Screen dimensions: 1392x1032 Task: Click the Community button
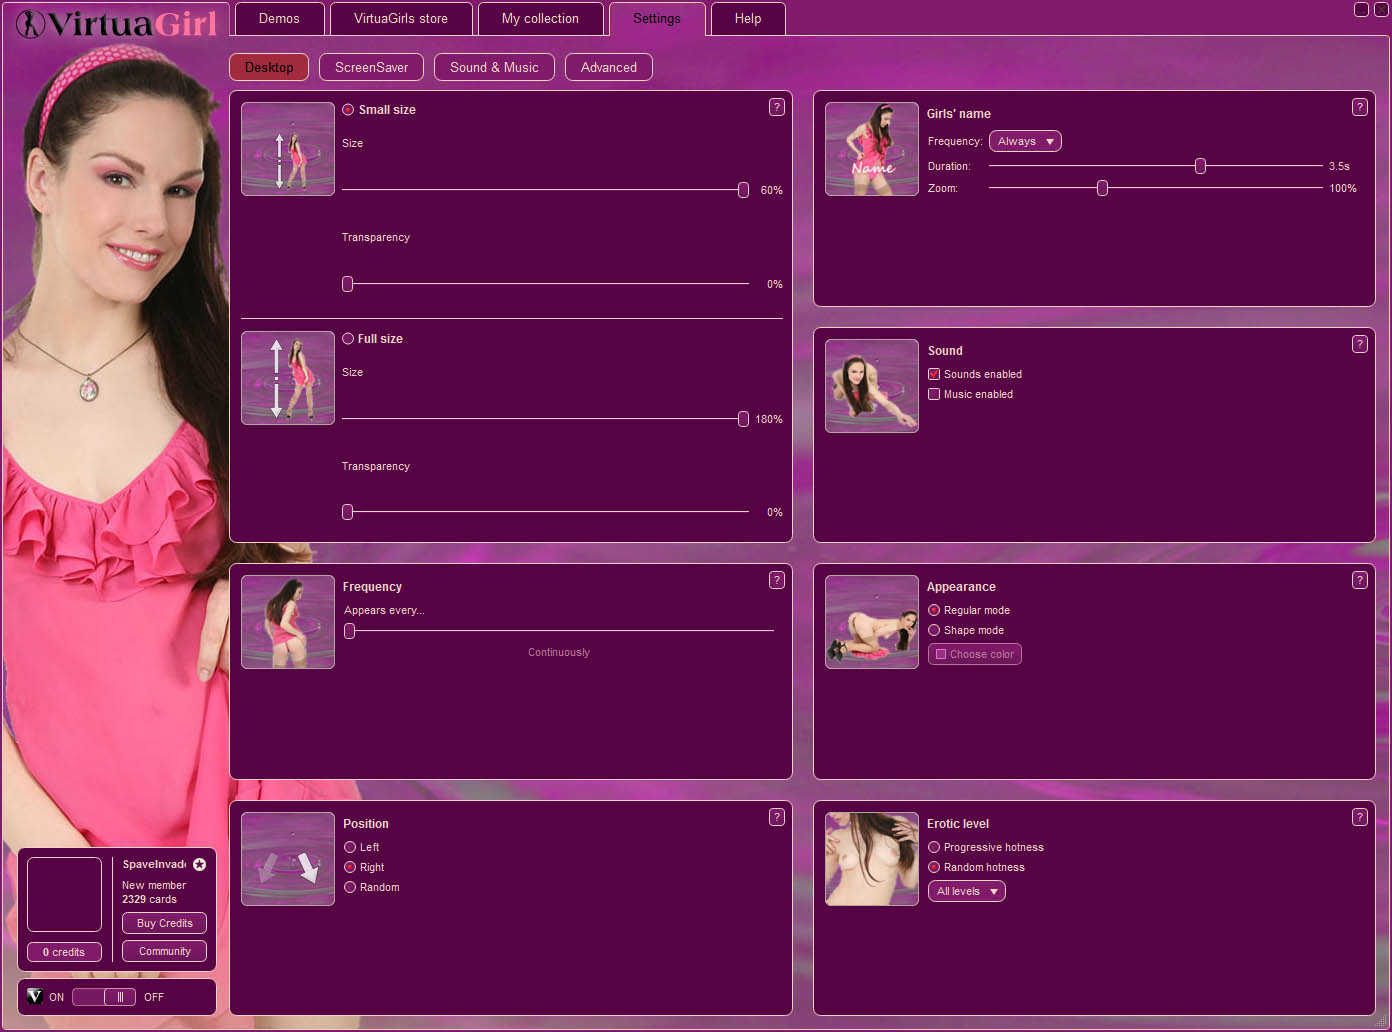click(x=164, y=951)
